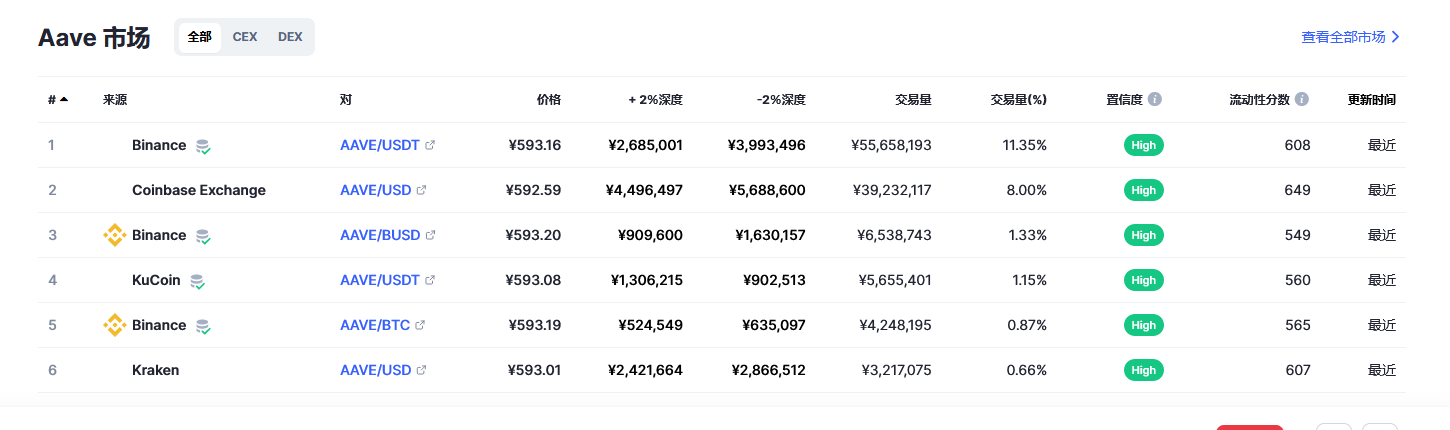Click Binance logo in AAVE/BTC row
Screen dimensions: 1450x430
(x=115, y=325)
